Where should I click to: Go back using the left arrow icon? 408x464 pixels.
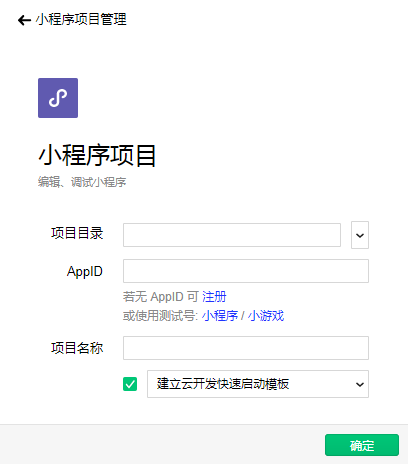click(x=24, y=20)
